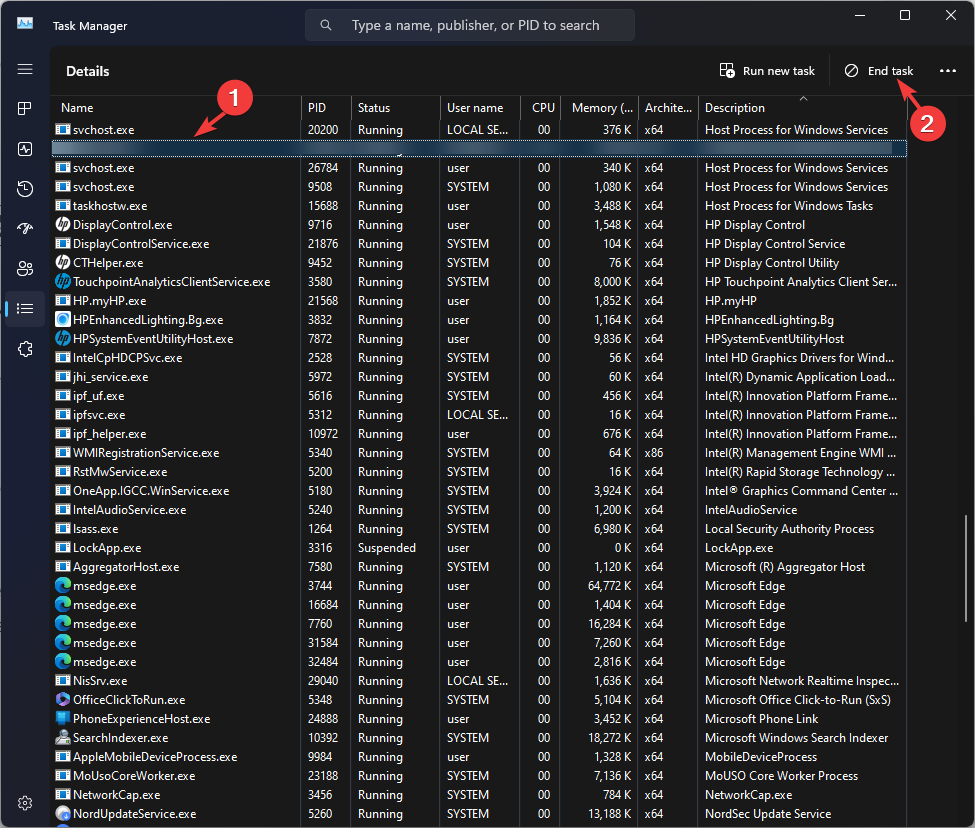The width and height of the screenshot is (975, 828).
Task: Expand the hamburger navigation menu
Action: pos(25,69)
